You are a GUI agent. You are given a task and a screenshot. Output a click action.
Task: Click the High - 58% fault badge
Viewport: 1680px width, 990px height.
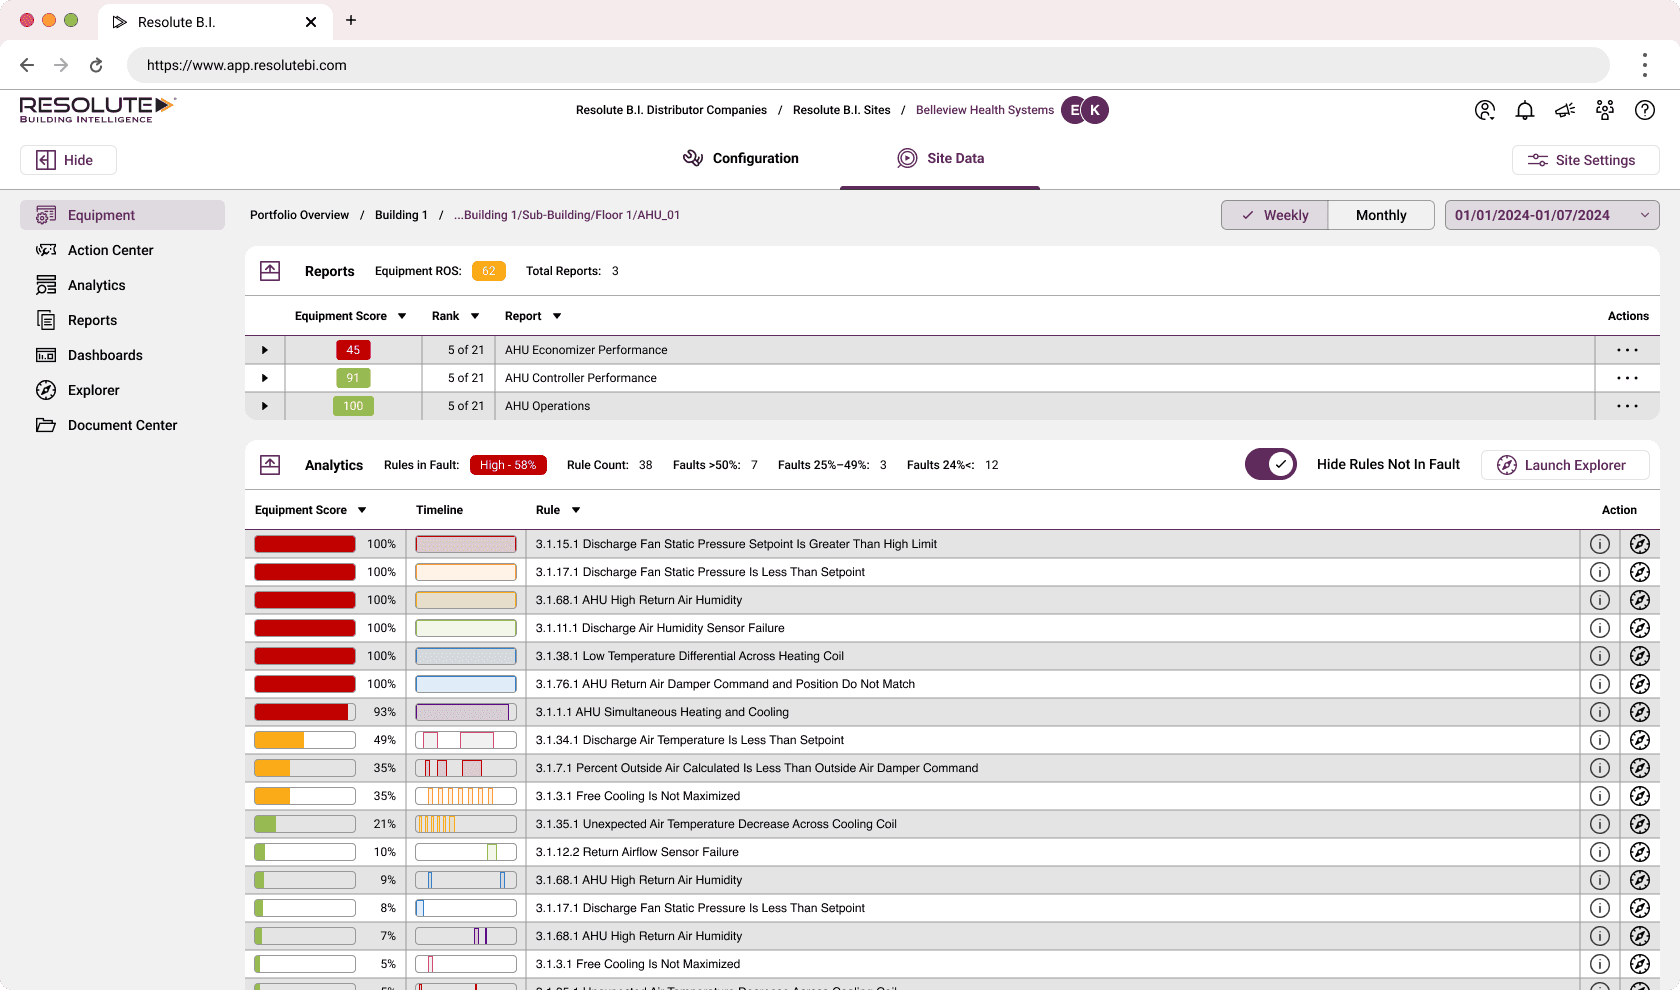(508, 465)
